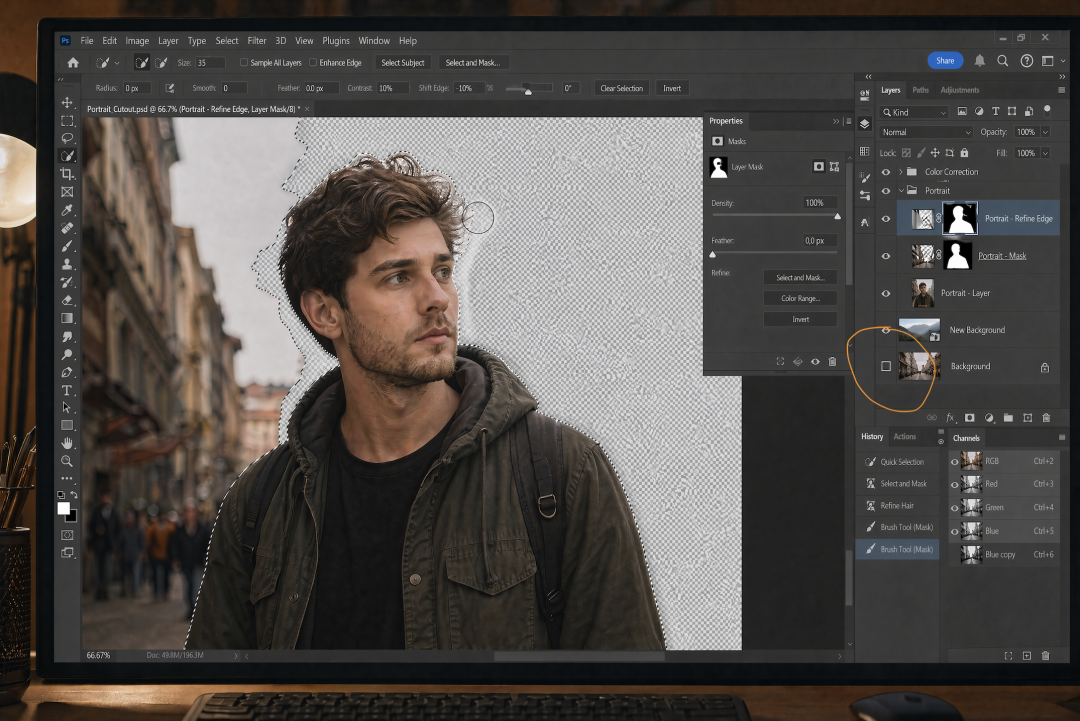Show the hidden Background layer

886,367
